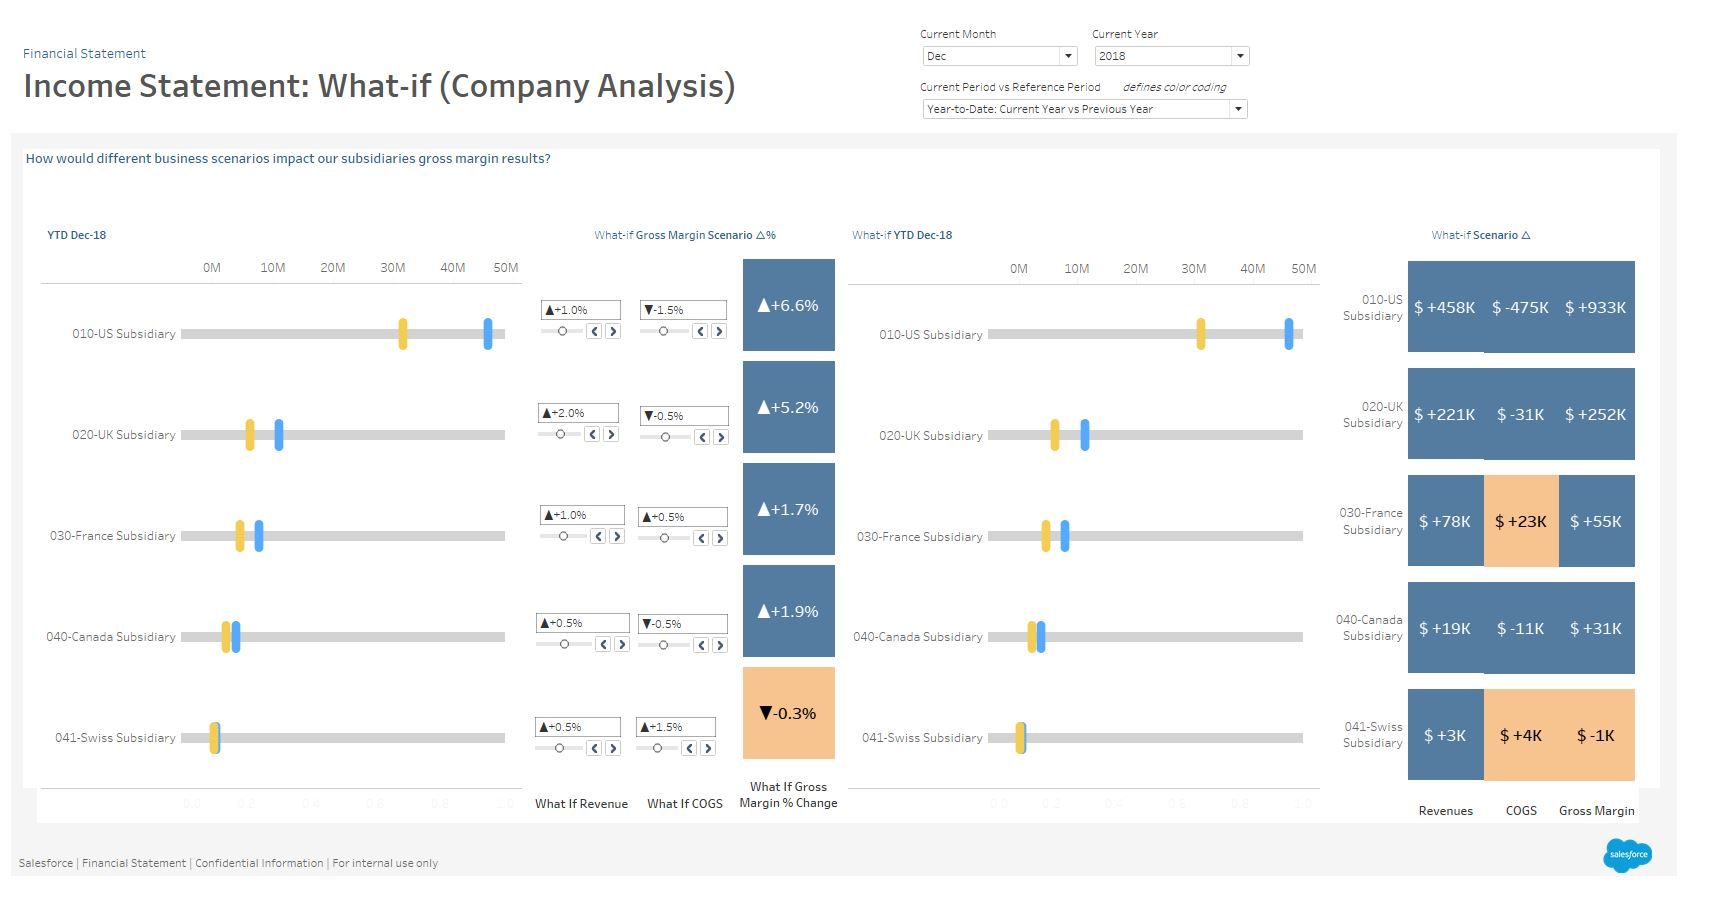This screenshot has height=900, width=1713.
Task: Select the US +6.6% gross margin cell
Action: tap(788, 305)
